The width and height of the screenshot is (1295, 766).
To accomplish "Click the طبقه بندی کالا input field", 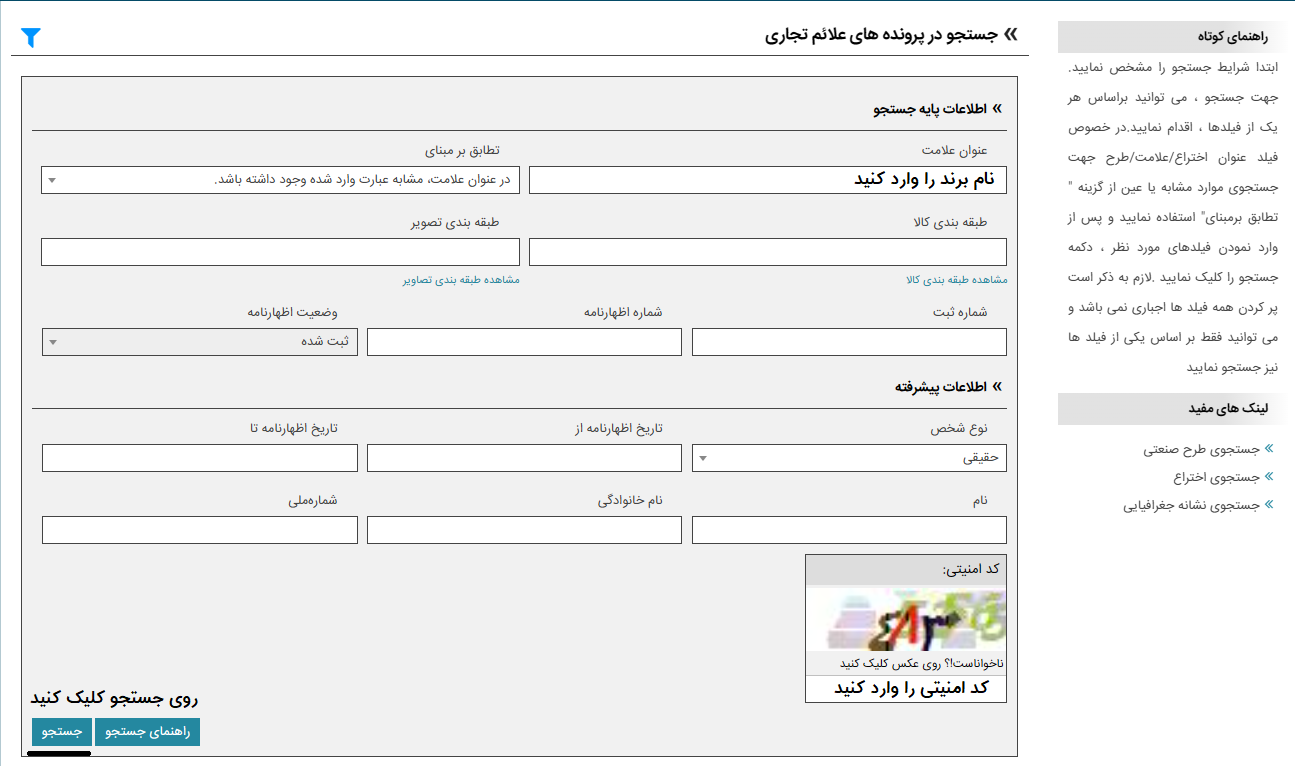I will click(x=768, y=252).
